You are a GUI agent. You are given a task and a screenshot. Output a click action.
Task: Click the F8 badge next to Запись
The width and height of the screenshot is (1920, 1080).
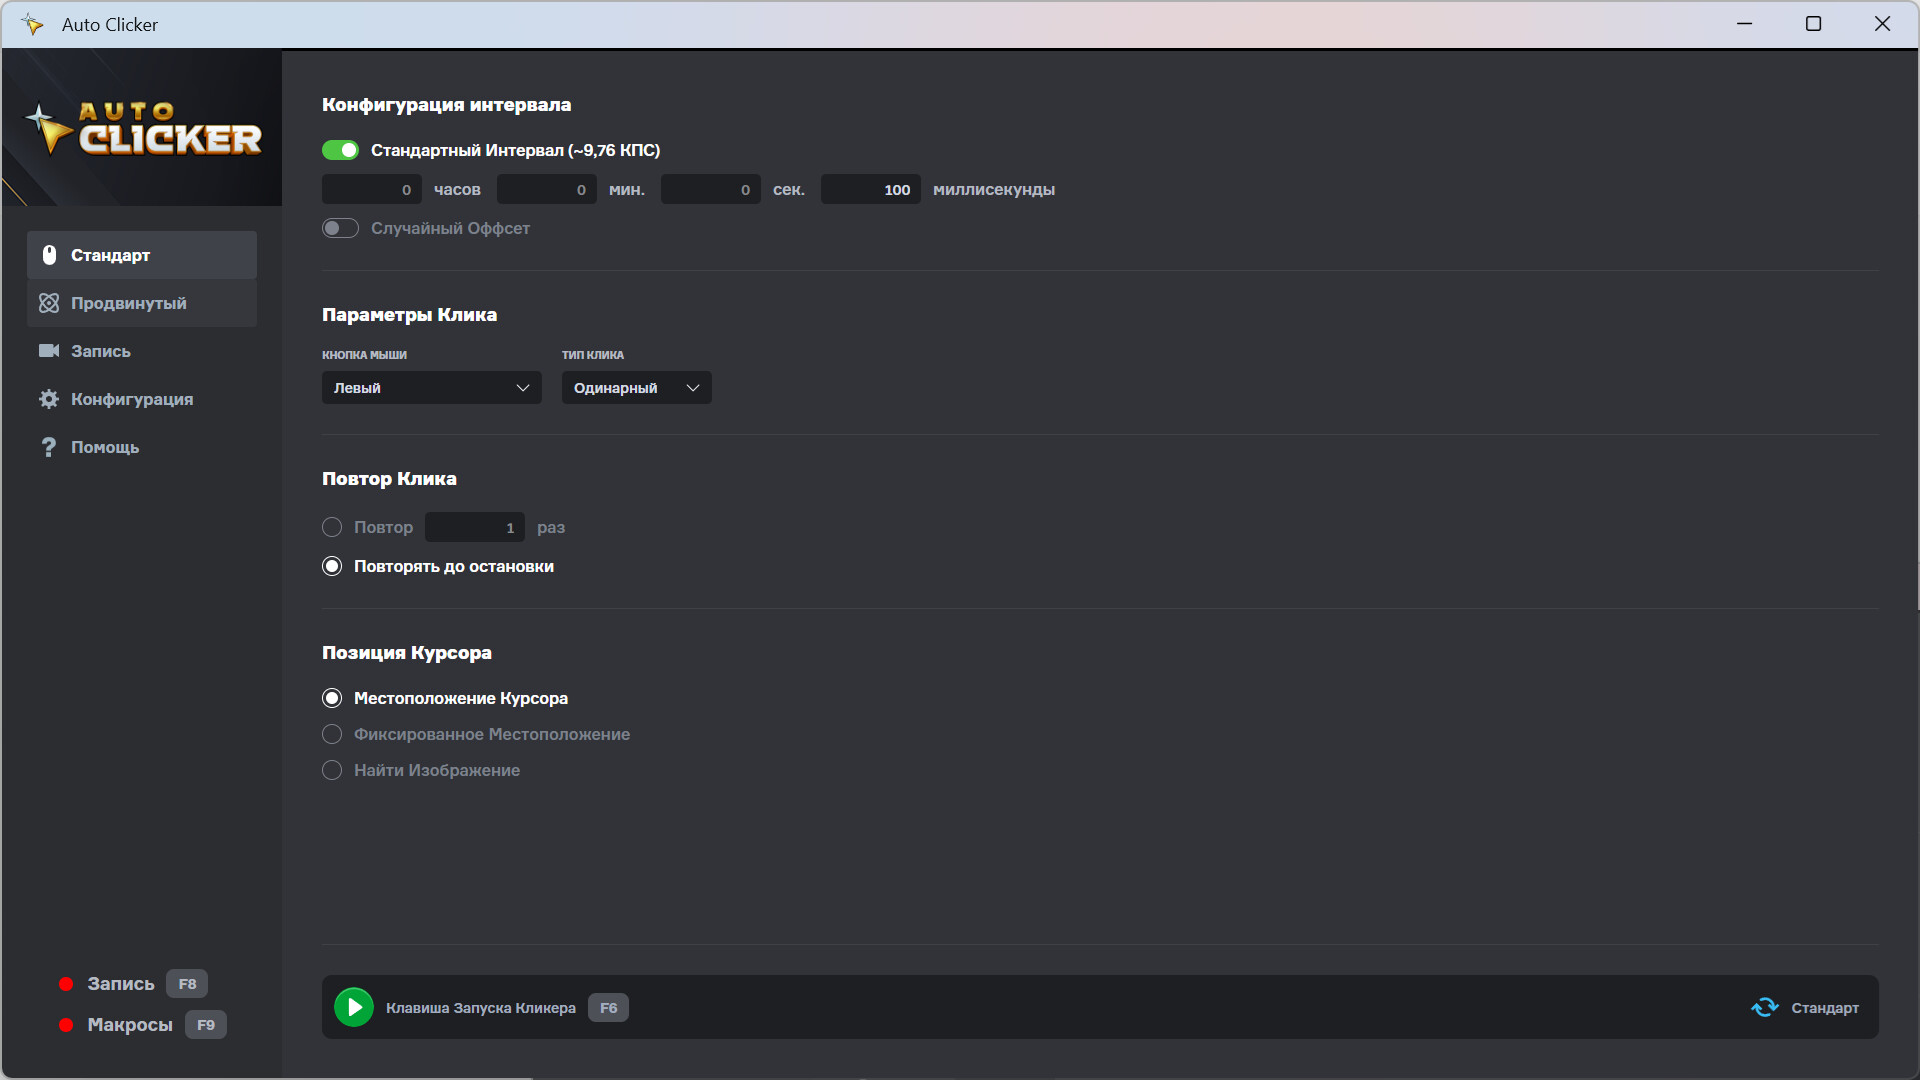click(x=186, y=983)
